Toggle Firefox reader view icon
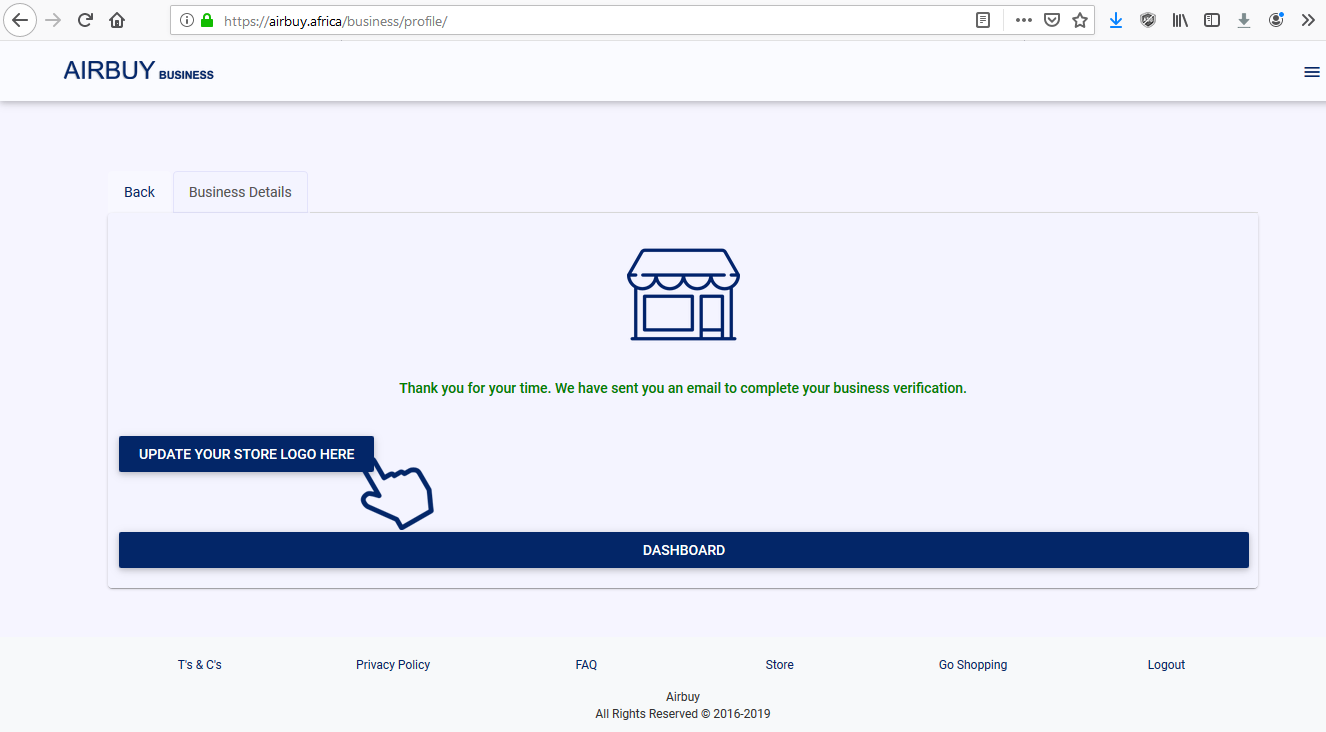The width and height of the screenshot is (1326, 732). coord(984,20)
